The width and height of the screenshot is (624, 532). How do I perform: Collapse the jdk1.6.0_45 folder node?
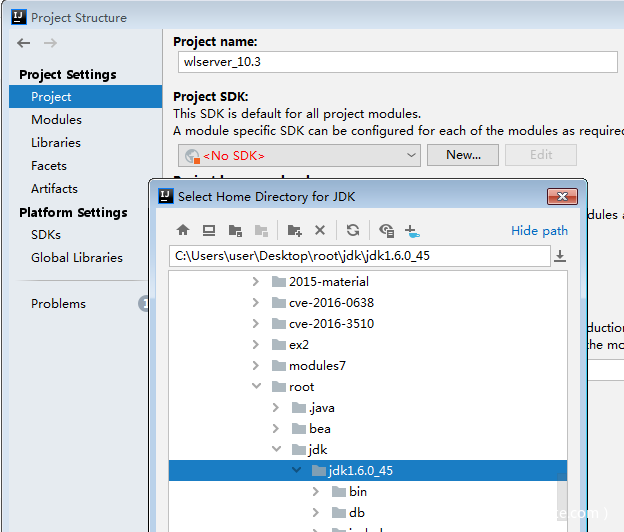coord(297,470)
